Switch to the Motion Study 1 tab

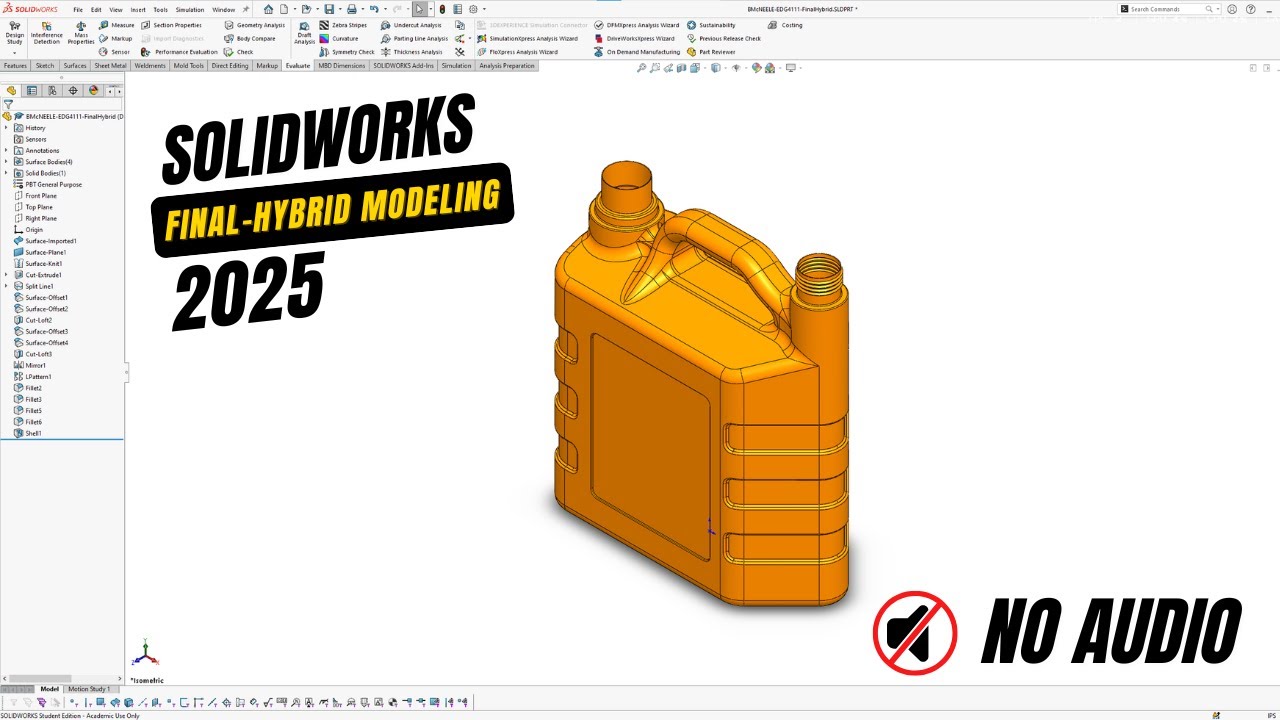tap(89, 689)
